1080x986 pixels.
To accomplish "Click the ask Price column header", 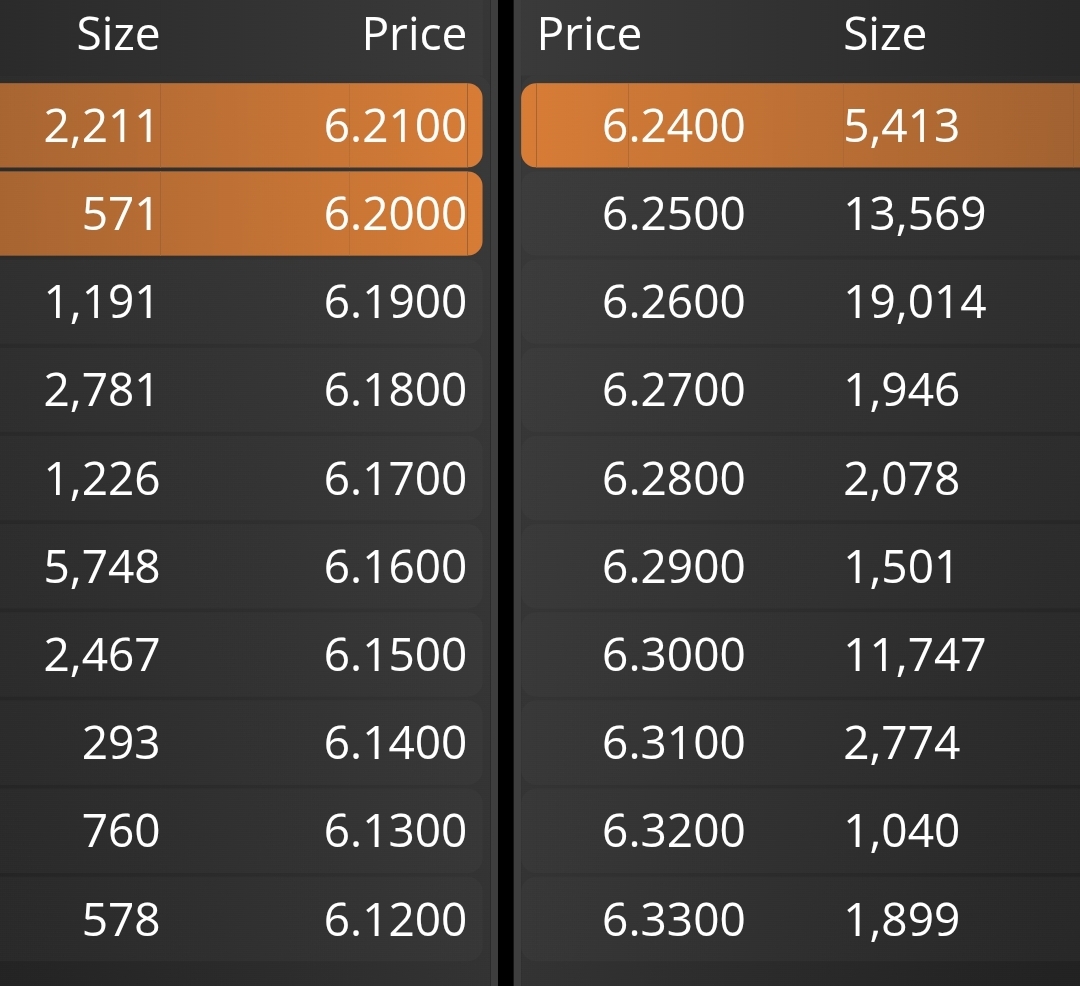I will click(589, 34).
